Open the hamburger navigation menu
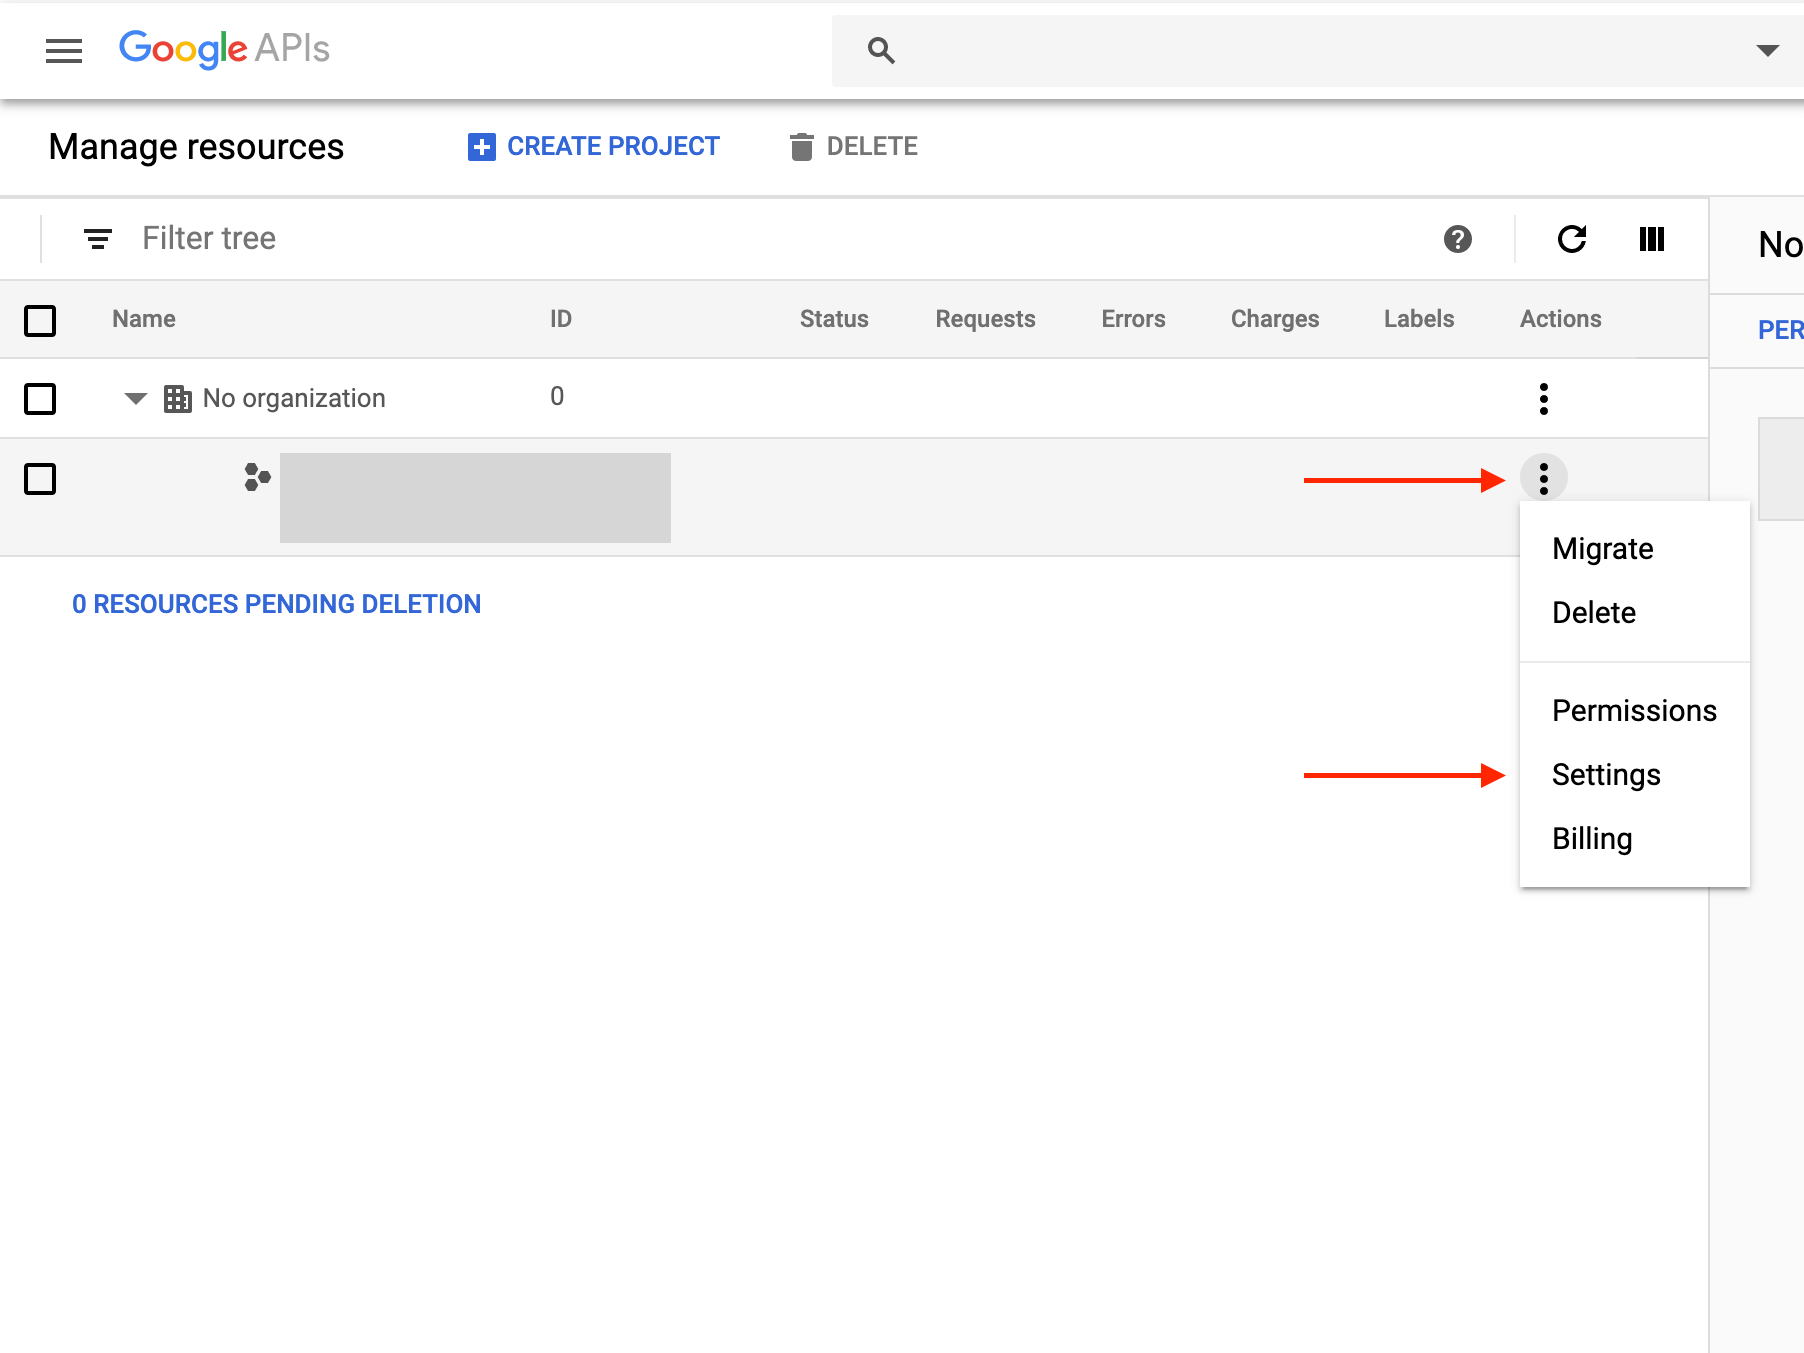The width and height of the screenshot is (1804, 1353). tap(64, 50)
